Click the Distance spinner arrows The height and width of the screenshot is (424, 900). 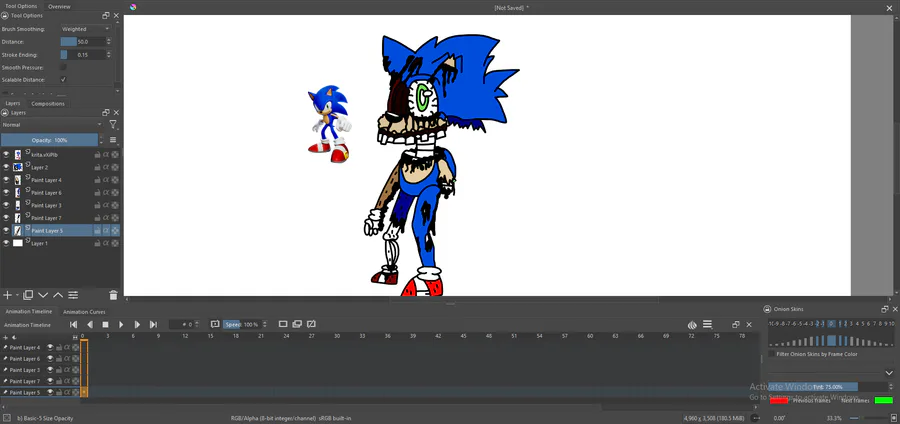108,42
